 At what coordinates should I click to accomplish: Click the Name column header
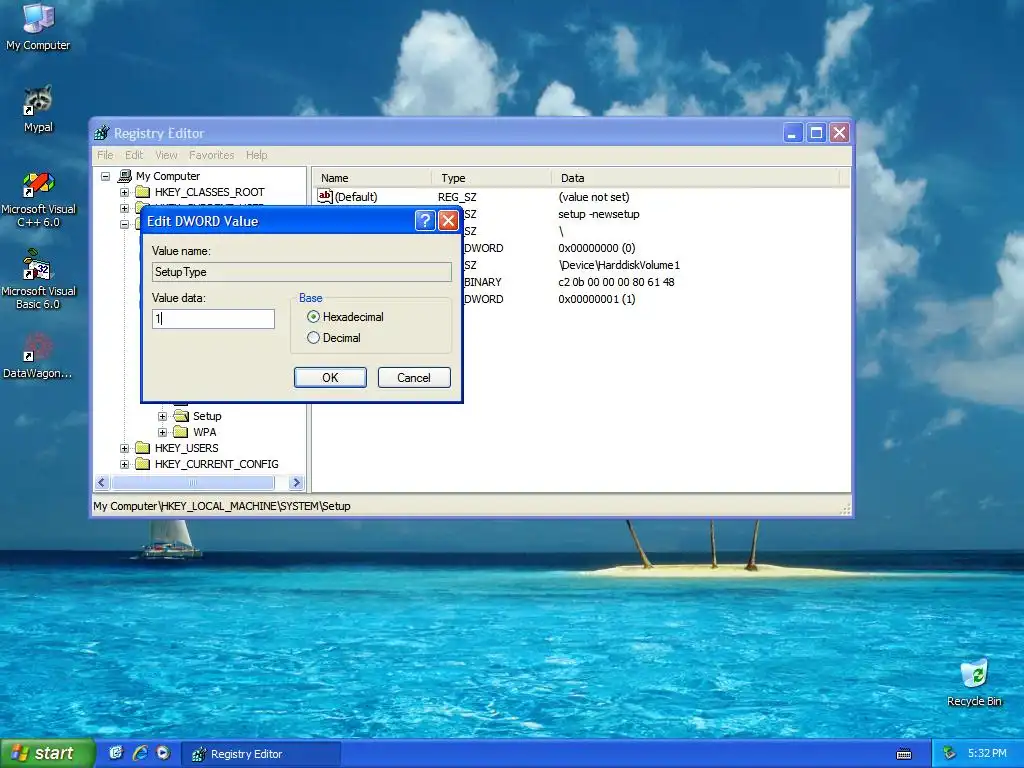[372, 178]
